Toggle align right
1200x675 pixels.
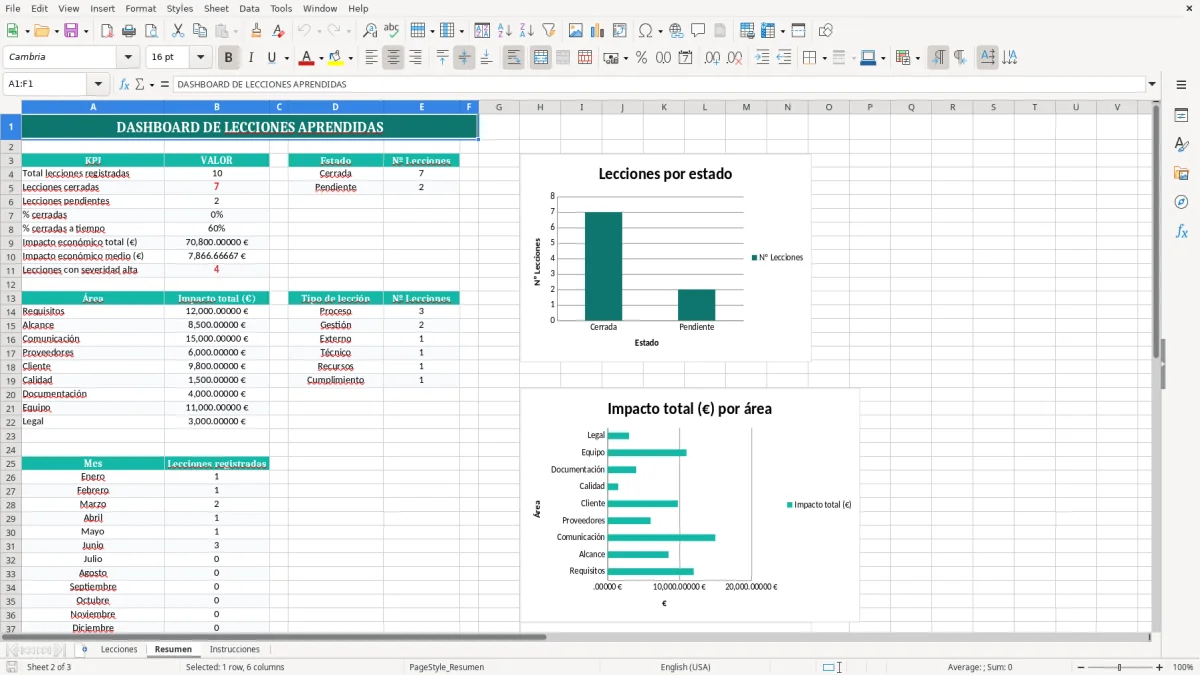(415, 58)
